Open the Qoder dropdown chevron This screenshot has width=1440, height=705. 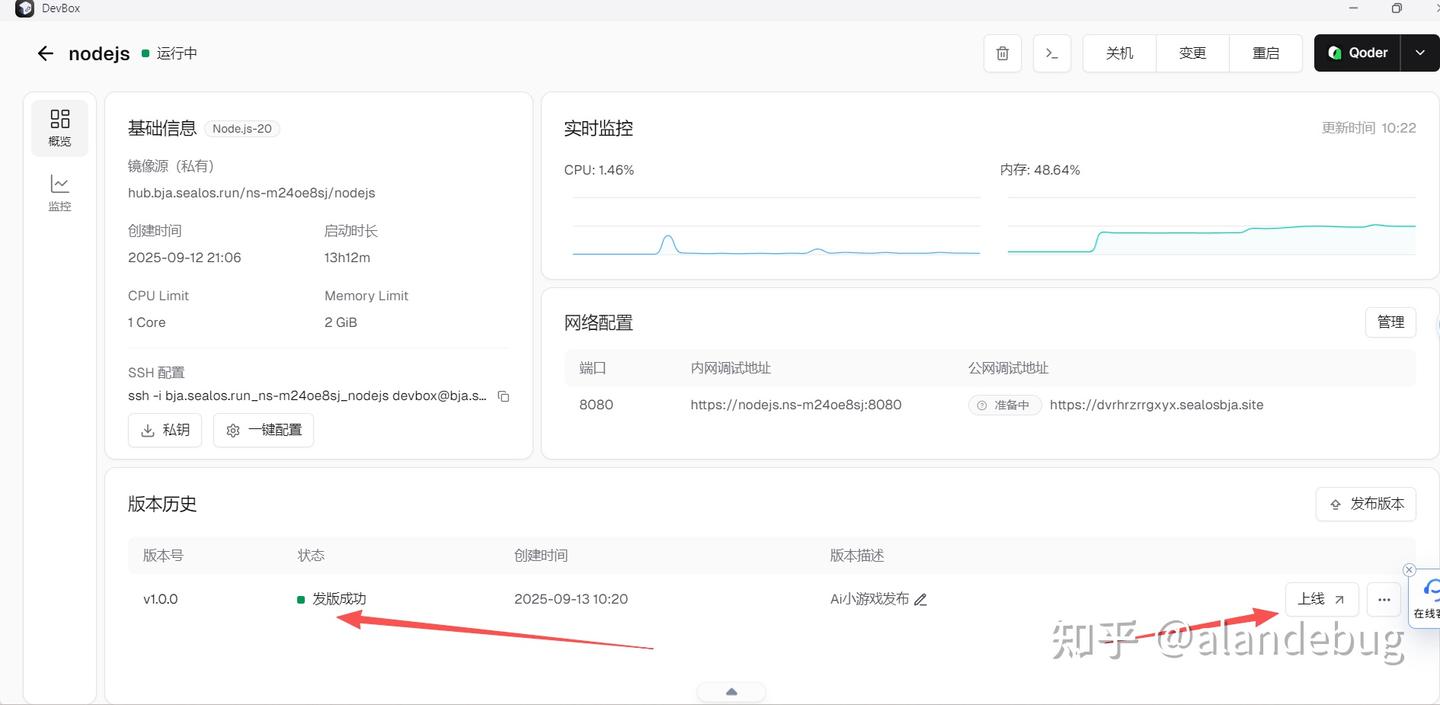coord(1420,53)
